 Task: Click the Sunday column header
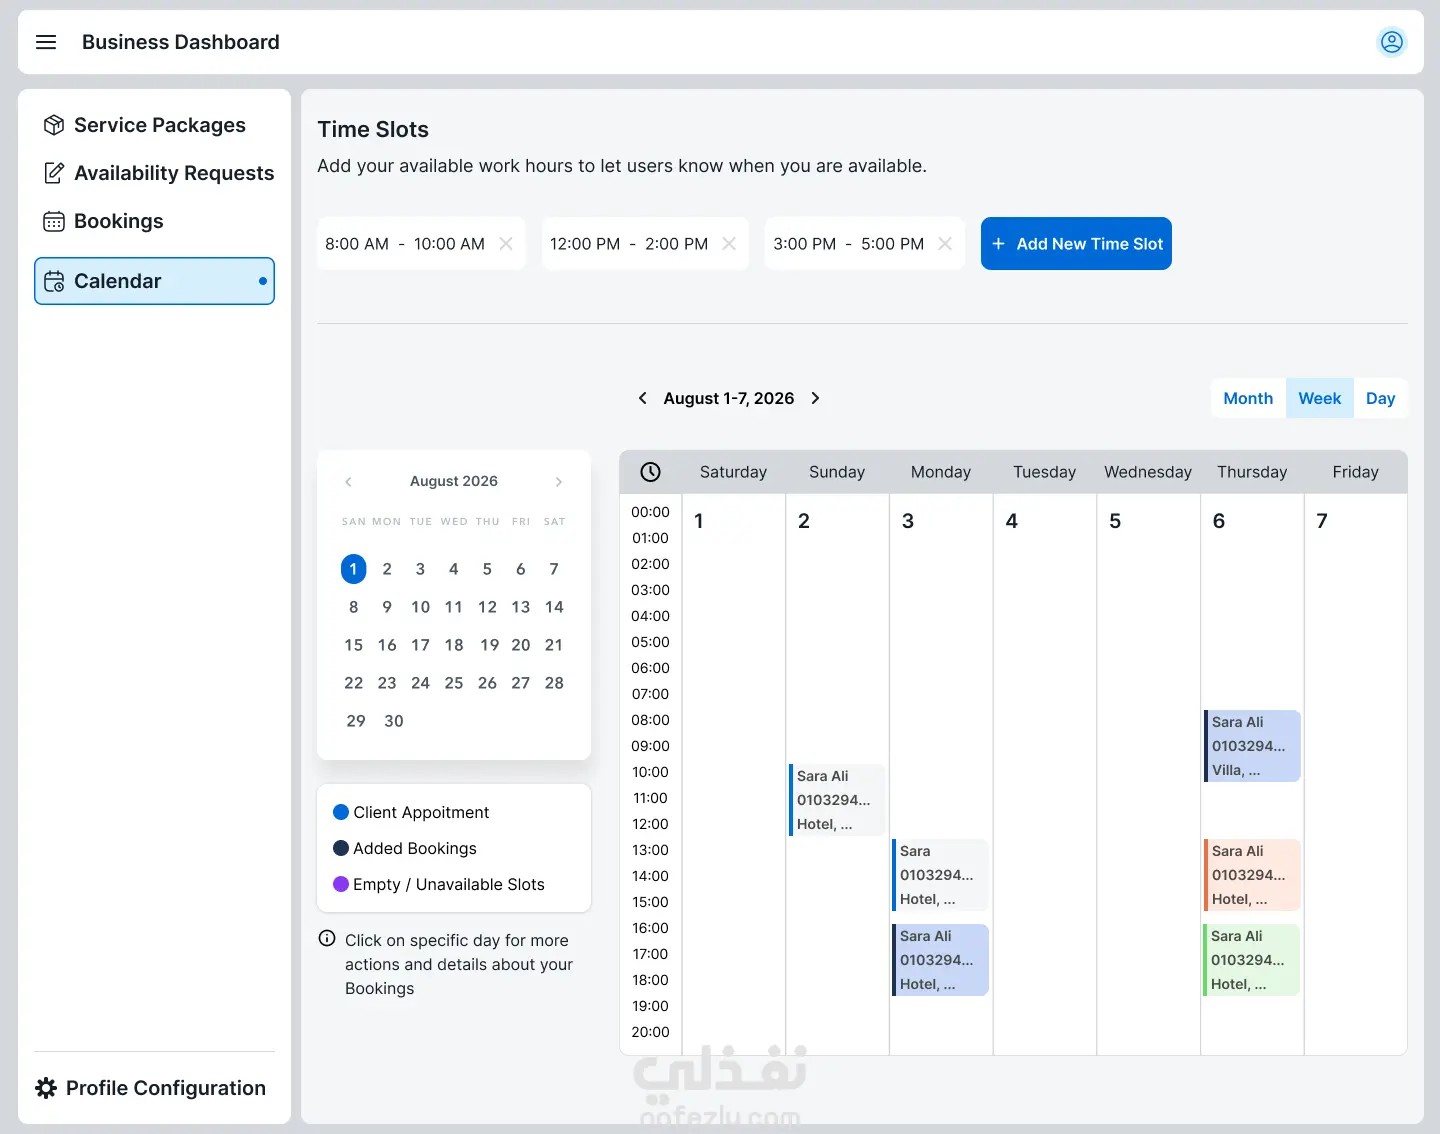coord(837,472)
